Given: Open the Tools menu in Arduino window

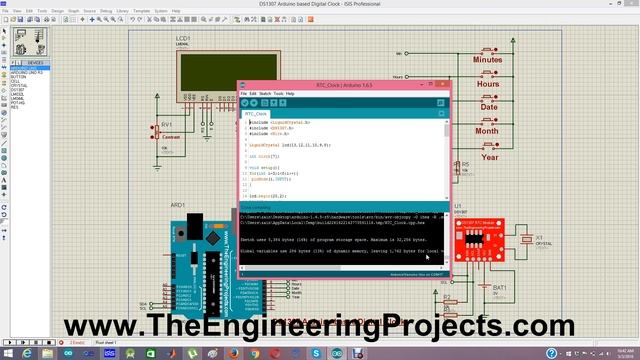Looking at the screenshot, I should (x=278, y=94).
